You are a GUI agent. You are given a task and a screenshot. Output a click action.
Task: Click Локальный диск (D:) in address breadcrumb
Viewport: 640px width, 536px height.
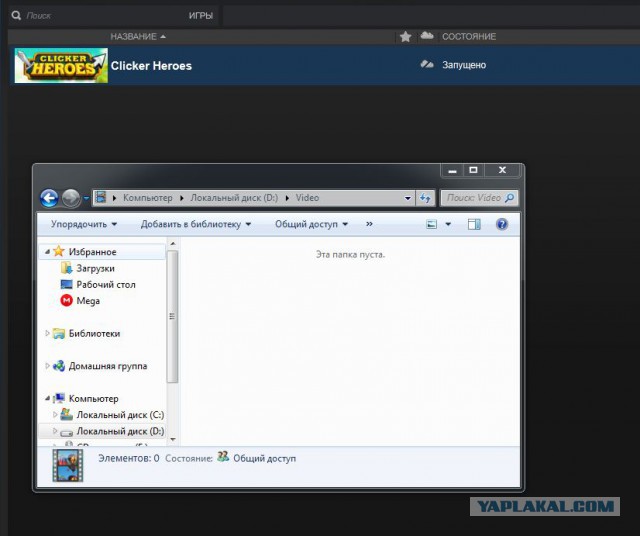pos(234,198)
